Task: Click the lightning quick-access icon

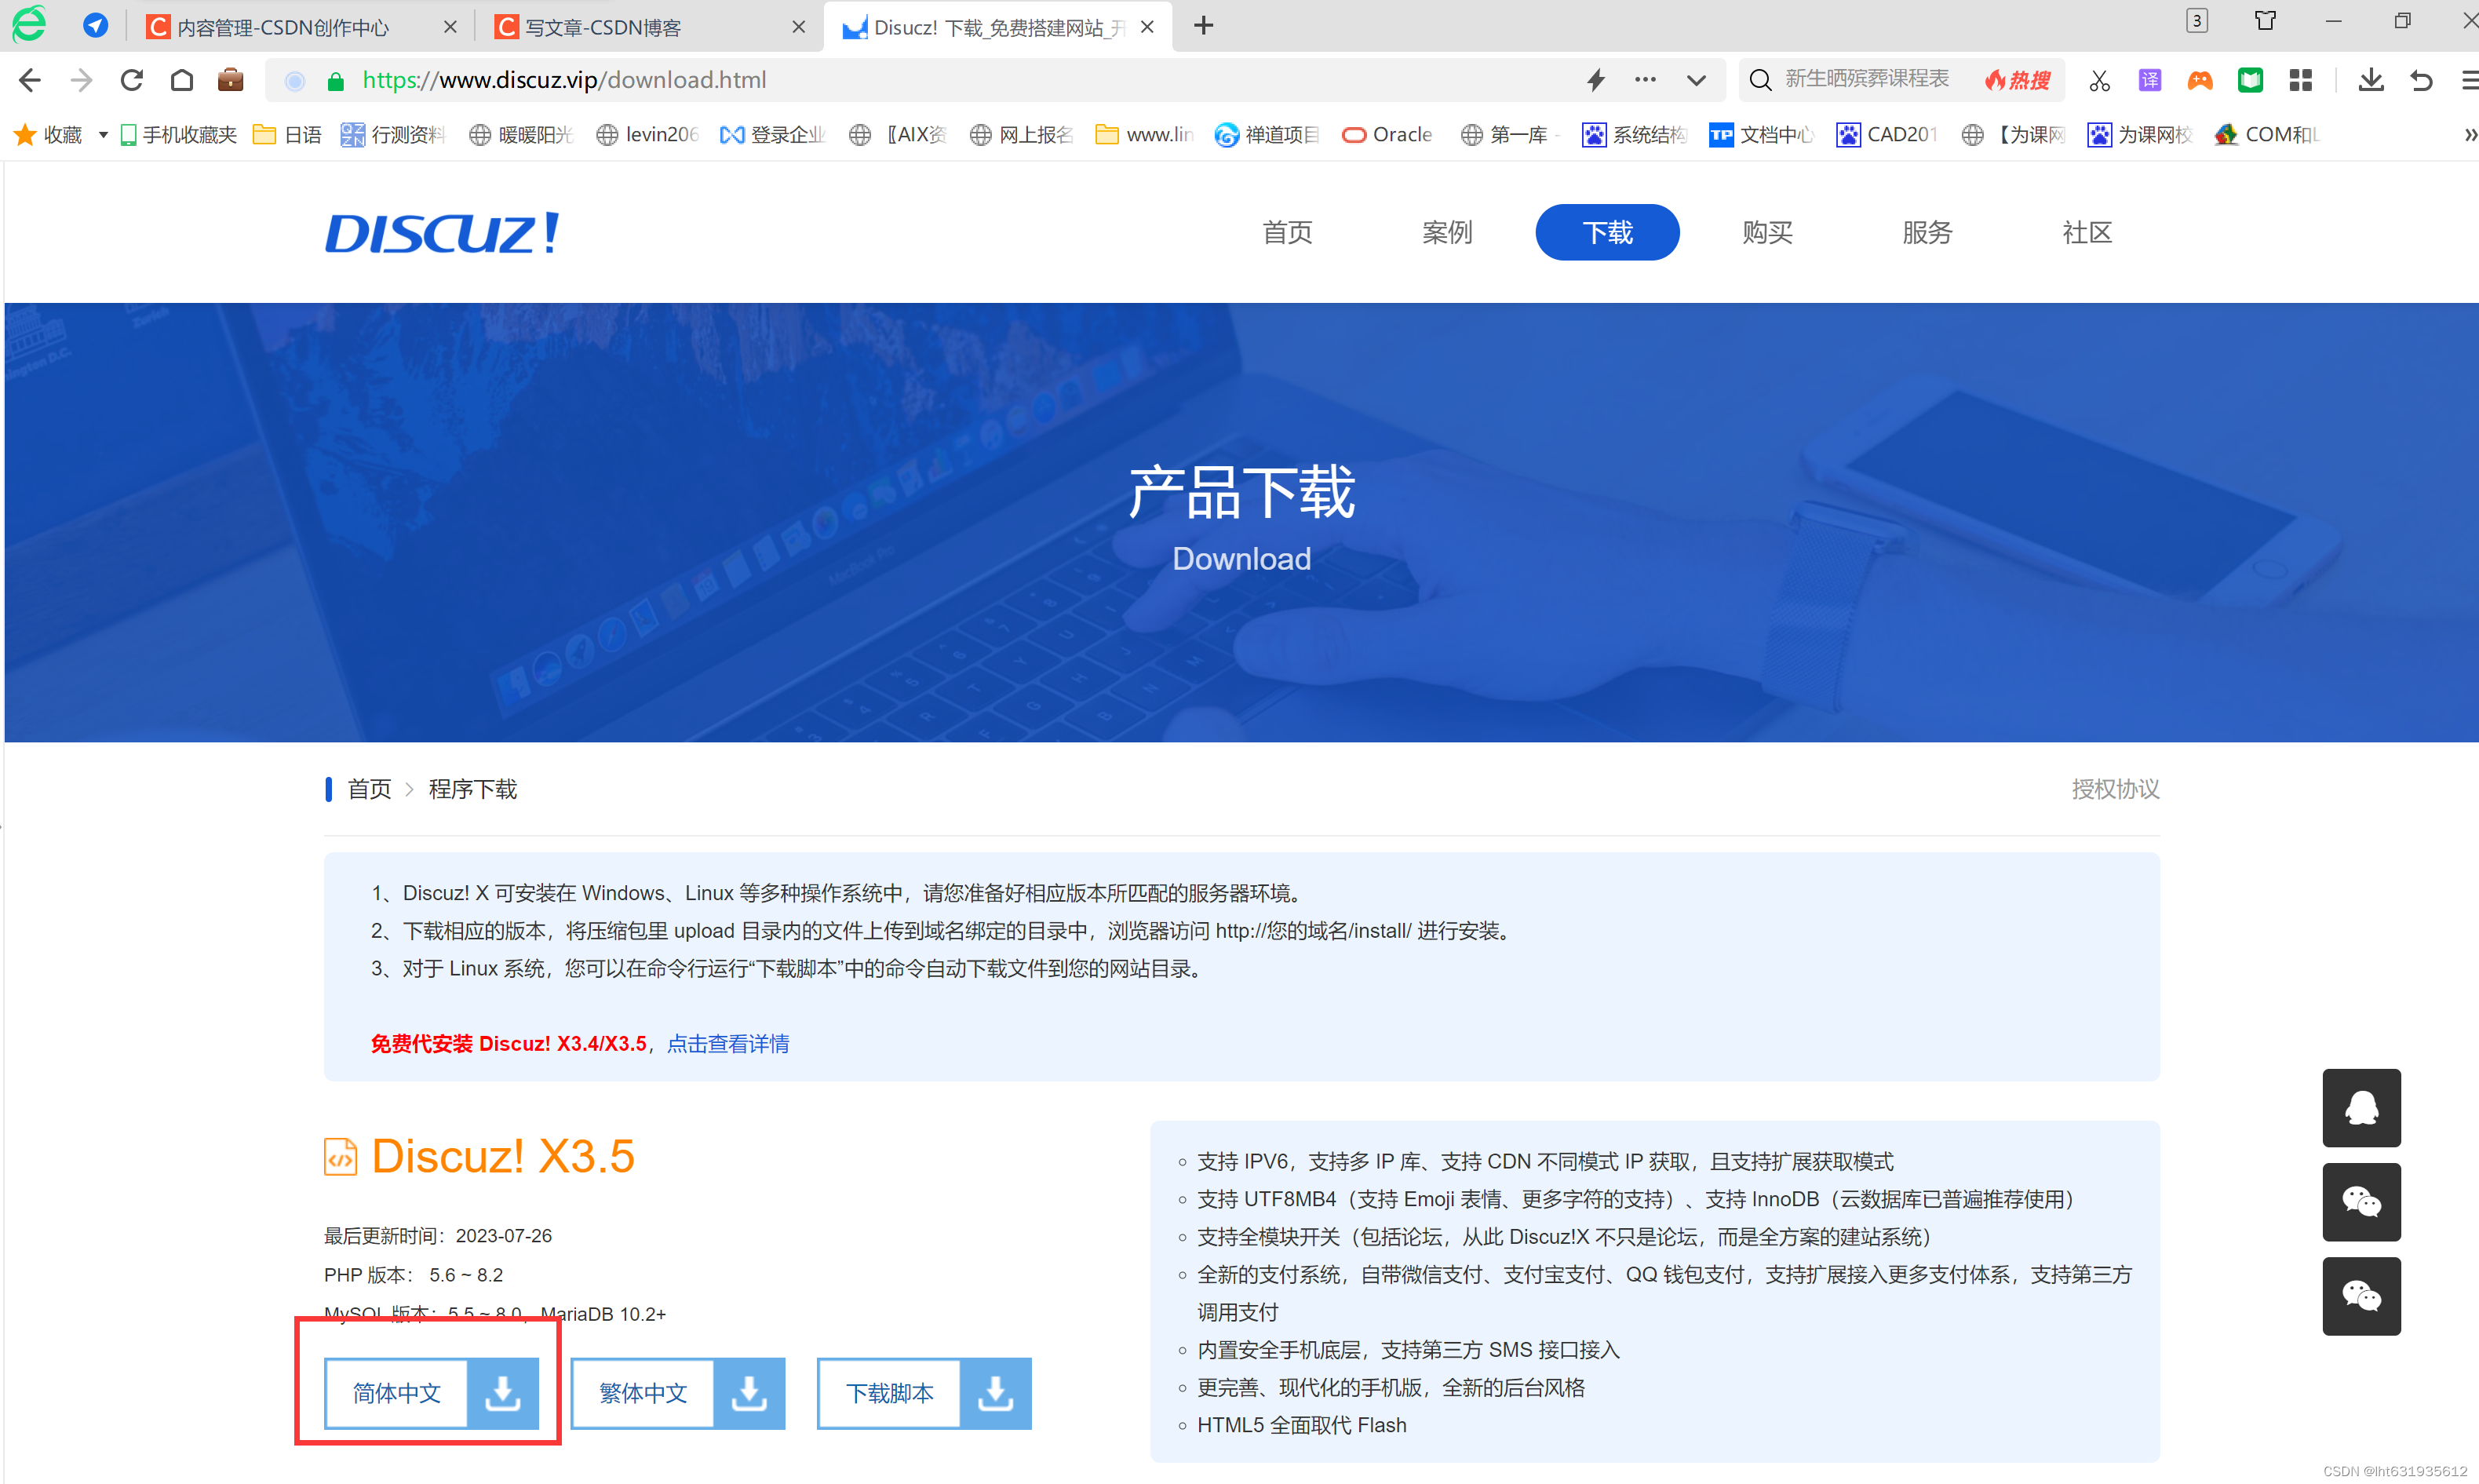Action: (x=1596, y=80)
